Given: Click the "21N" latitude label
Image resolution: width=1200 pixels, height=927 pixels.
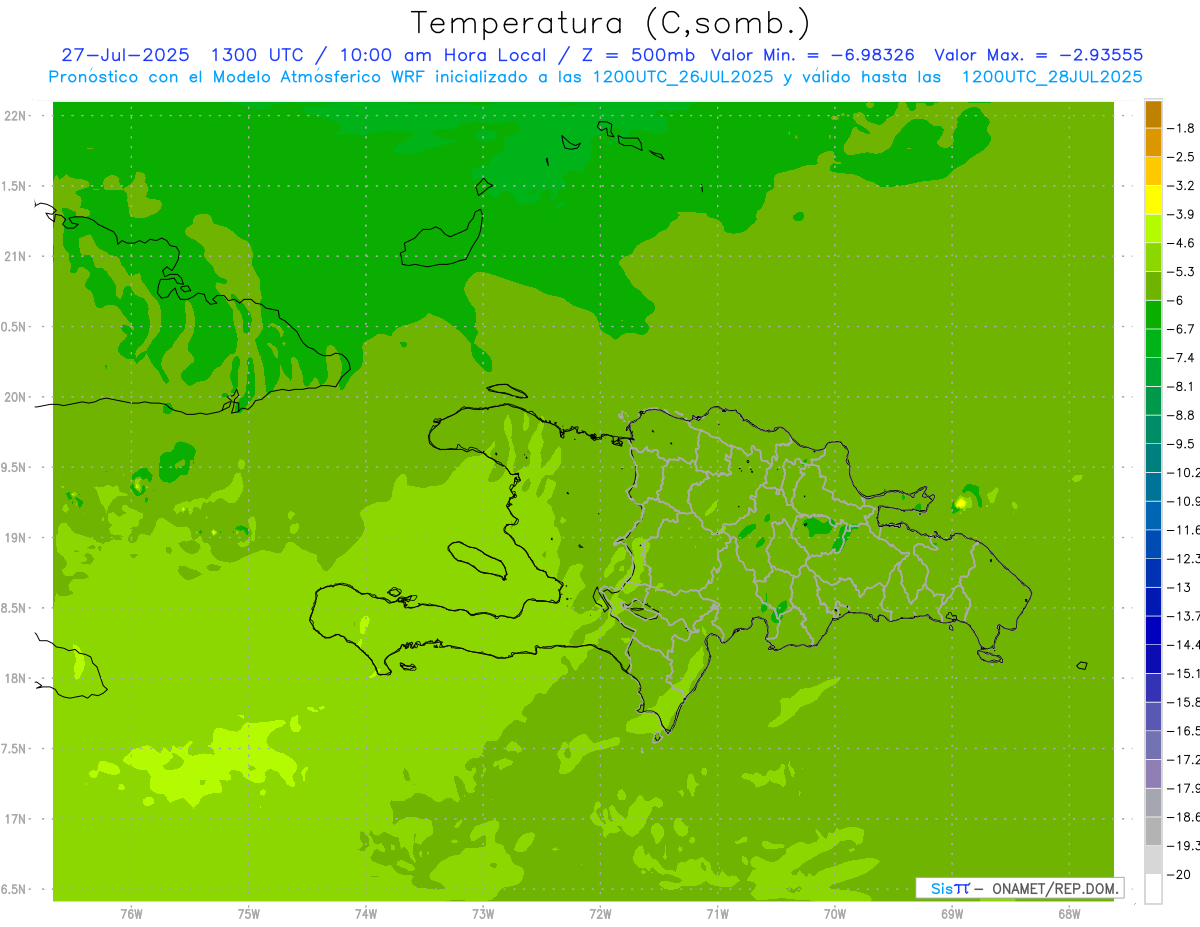Looking at the screenshot, I should (16, 256).
